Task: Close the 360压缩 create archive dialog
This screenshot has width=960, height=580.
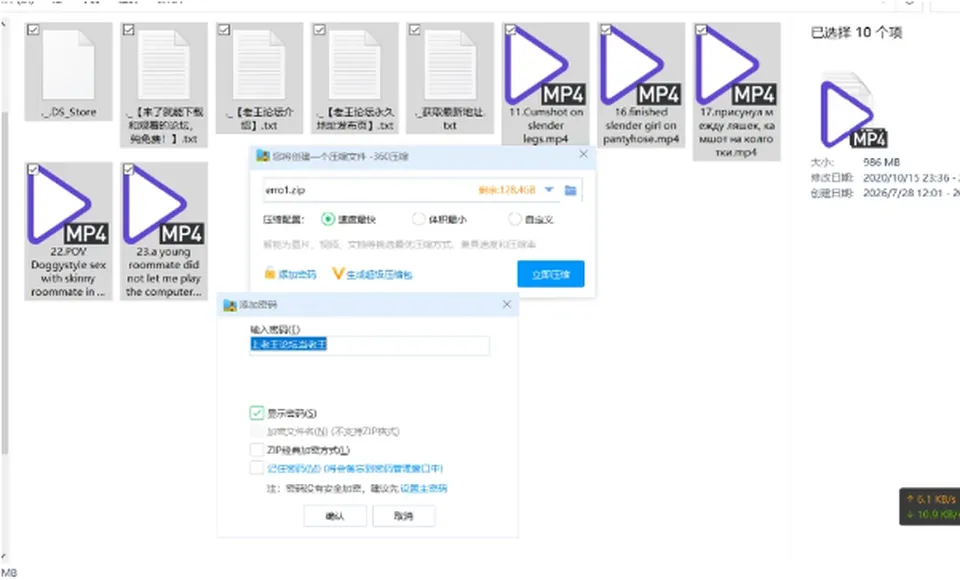Action: click(x=583, y=154)
